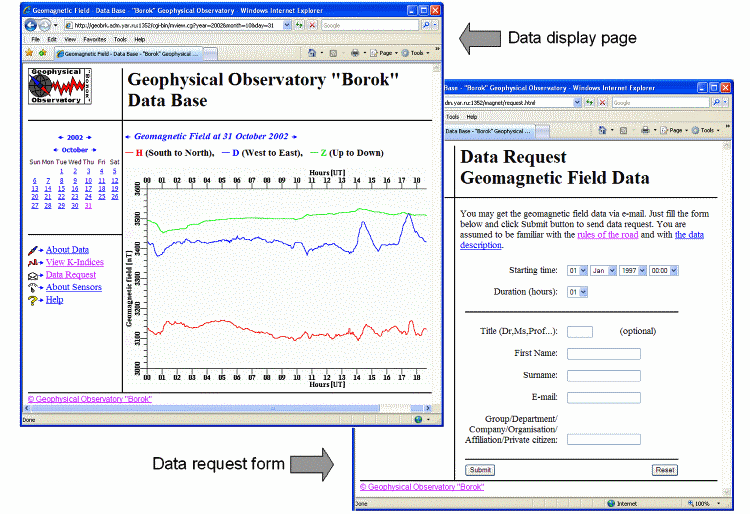Click the question mark icon beside Help
The width and height of the screenshot is (750, 514).
pos(33,300)
